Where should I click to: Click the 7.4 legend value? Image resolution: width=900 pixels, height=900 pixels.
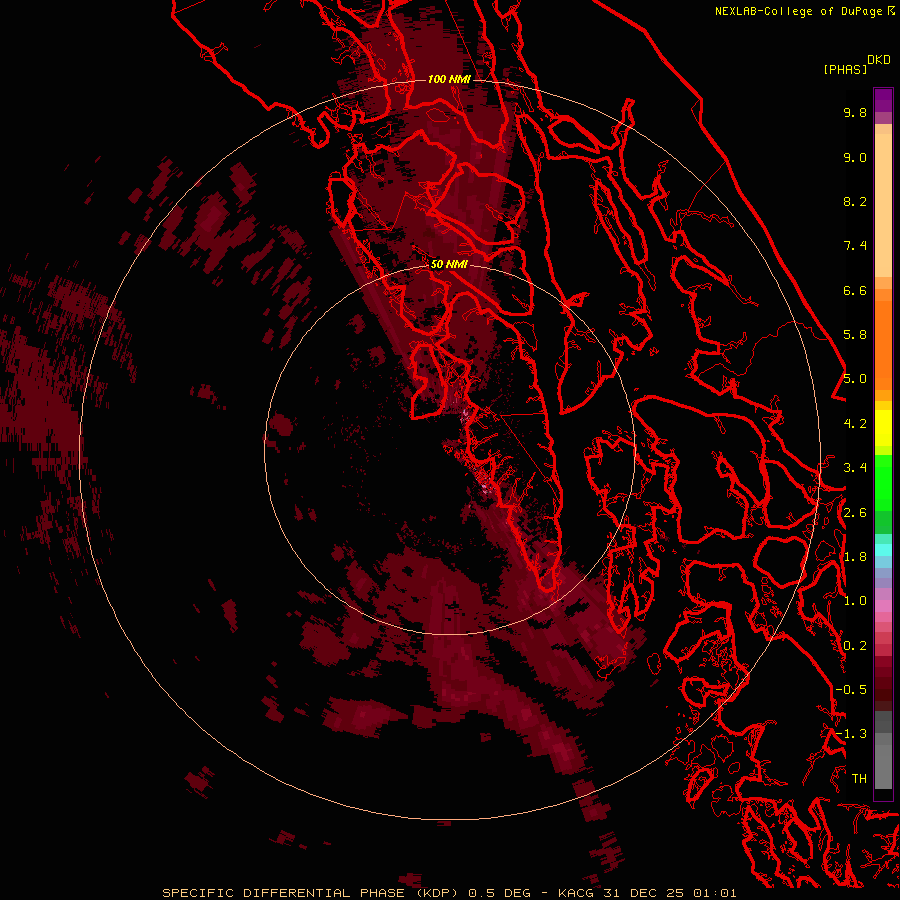coord(855,246)
